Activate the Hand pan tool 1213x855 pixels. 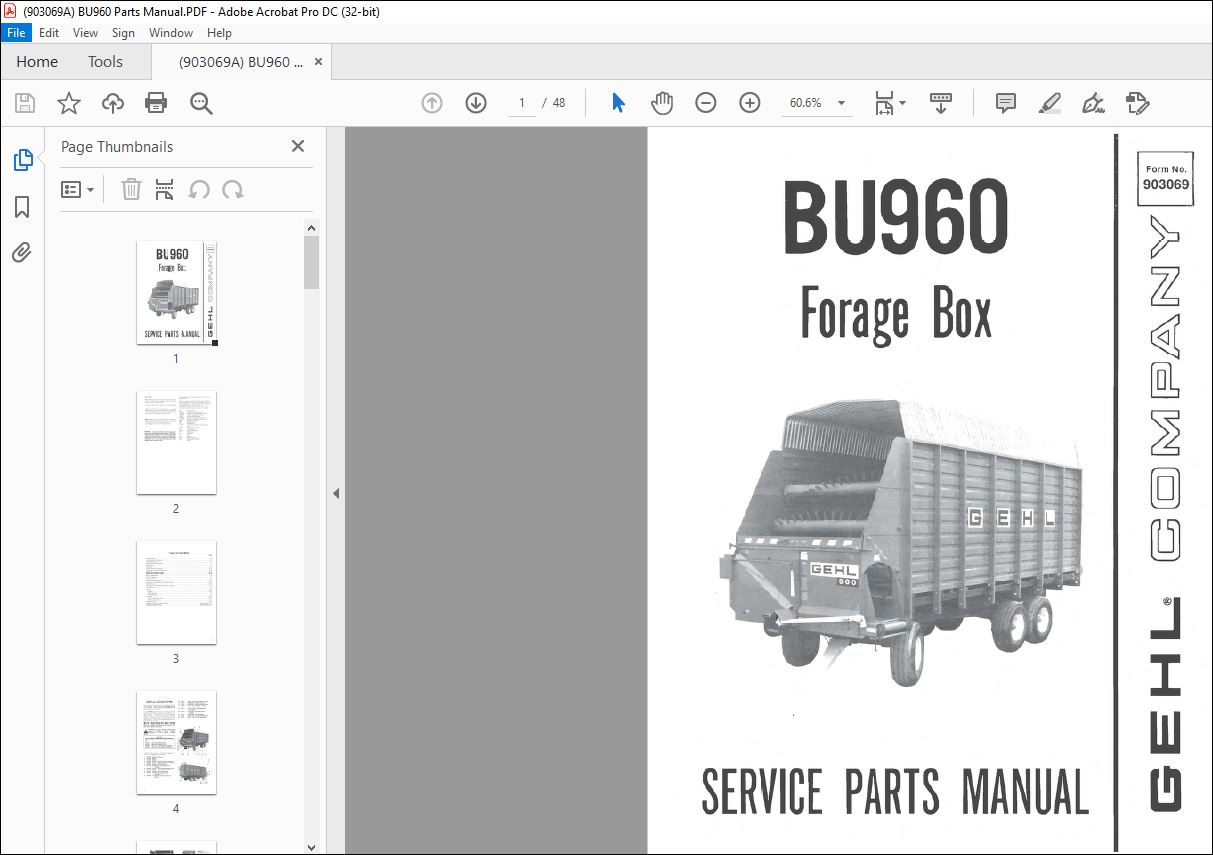tap(662, 103)
